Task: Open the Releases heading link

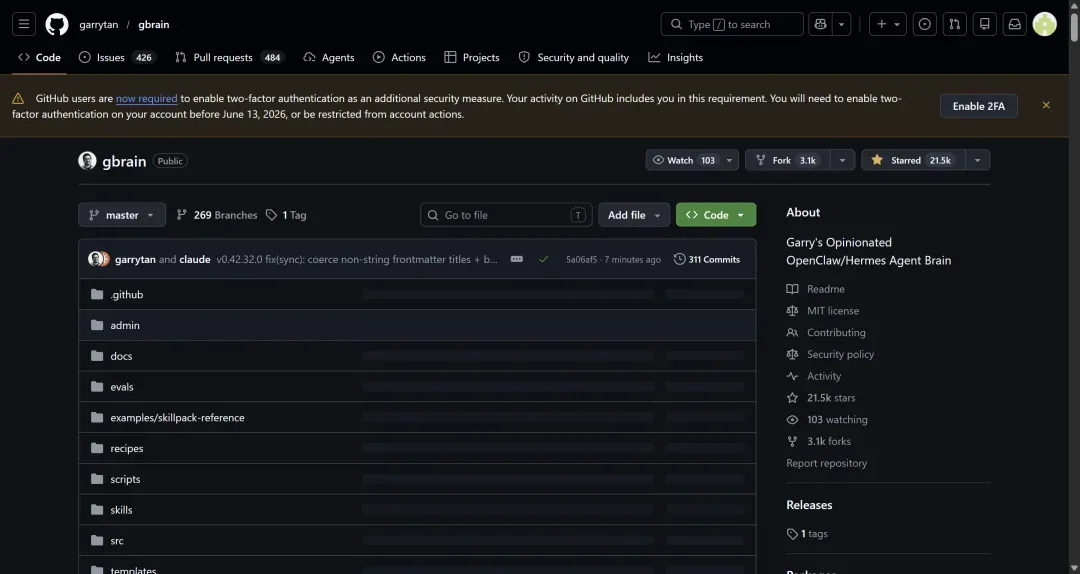Action: pos(809,505)
